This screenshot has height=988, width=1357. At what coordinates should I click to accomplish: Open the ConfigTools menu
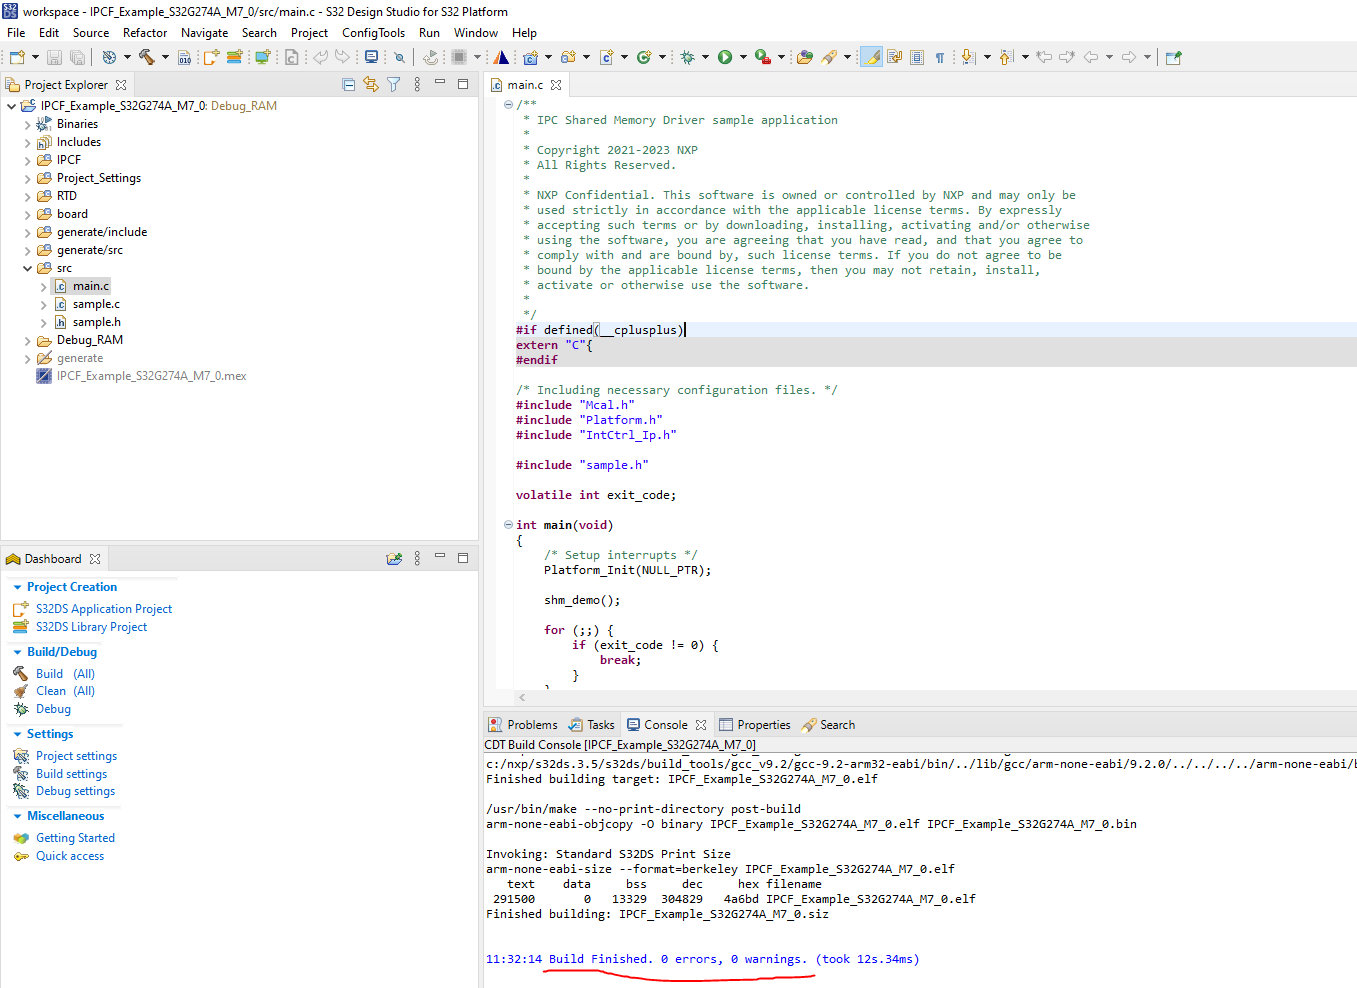pos(373,32)
